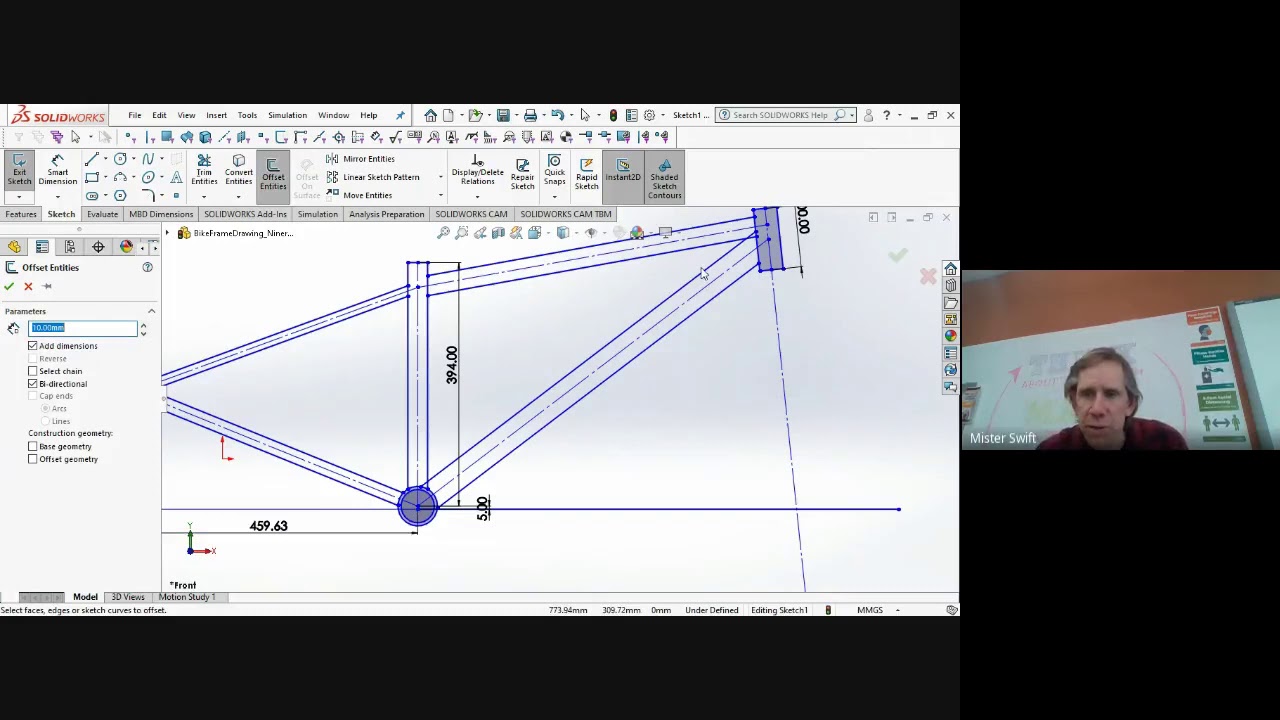1280x720 pixels.
Task: Switch to the MBD Dimensions tab
Action: tap(161, 214)
